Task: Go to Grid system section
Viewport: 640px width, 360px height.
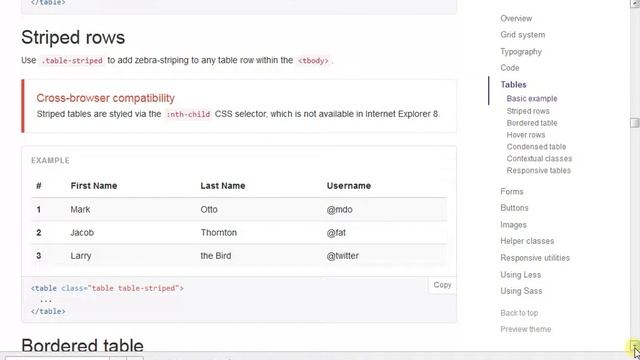Action: [522, 35]
